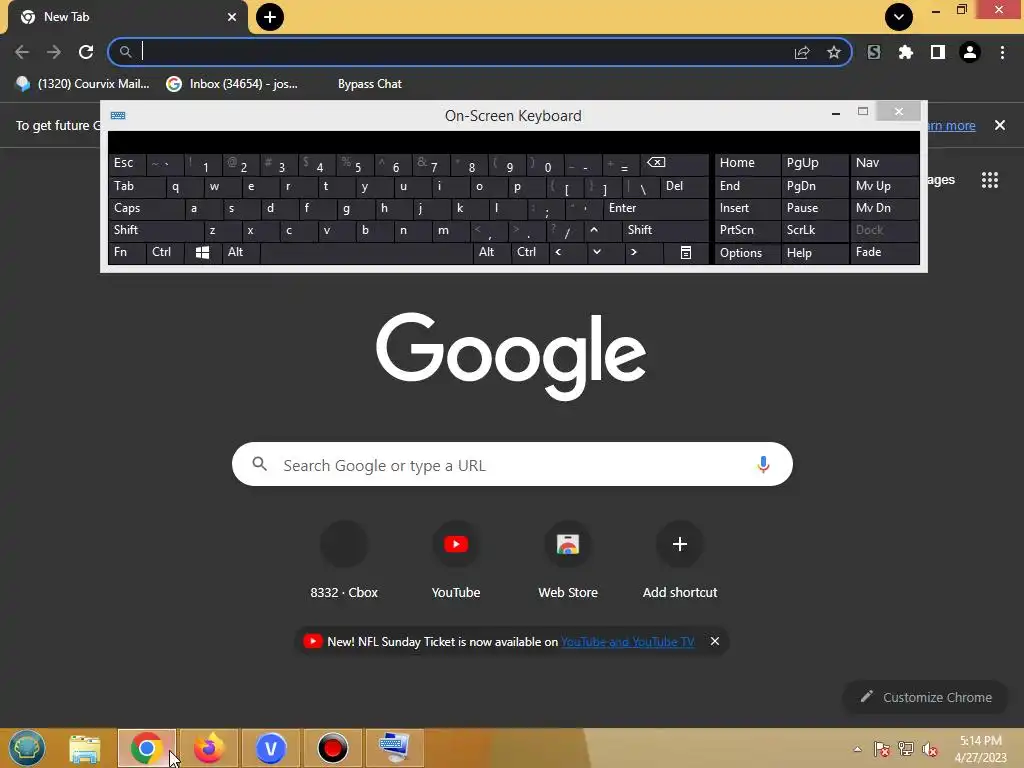This screenshot has height=768, width=1024.
Task: Click the down arrow key on keyboard
Action: point(605,253)
